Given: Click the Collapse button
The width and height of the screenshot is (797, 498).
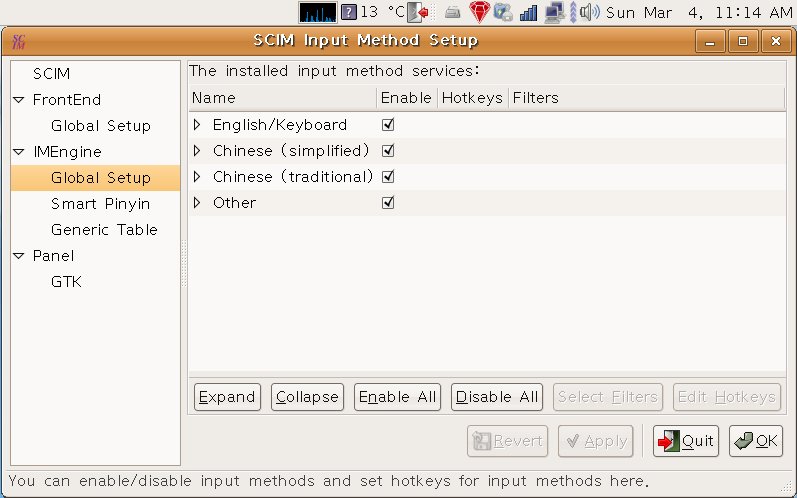Looking at the screenshot, I should click(x=308, y=397).
